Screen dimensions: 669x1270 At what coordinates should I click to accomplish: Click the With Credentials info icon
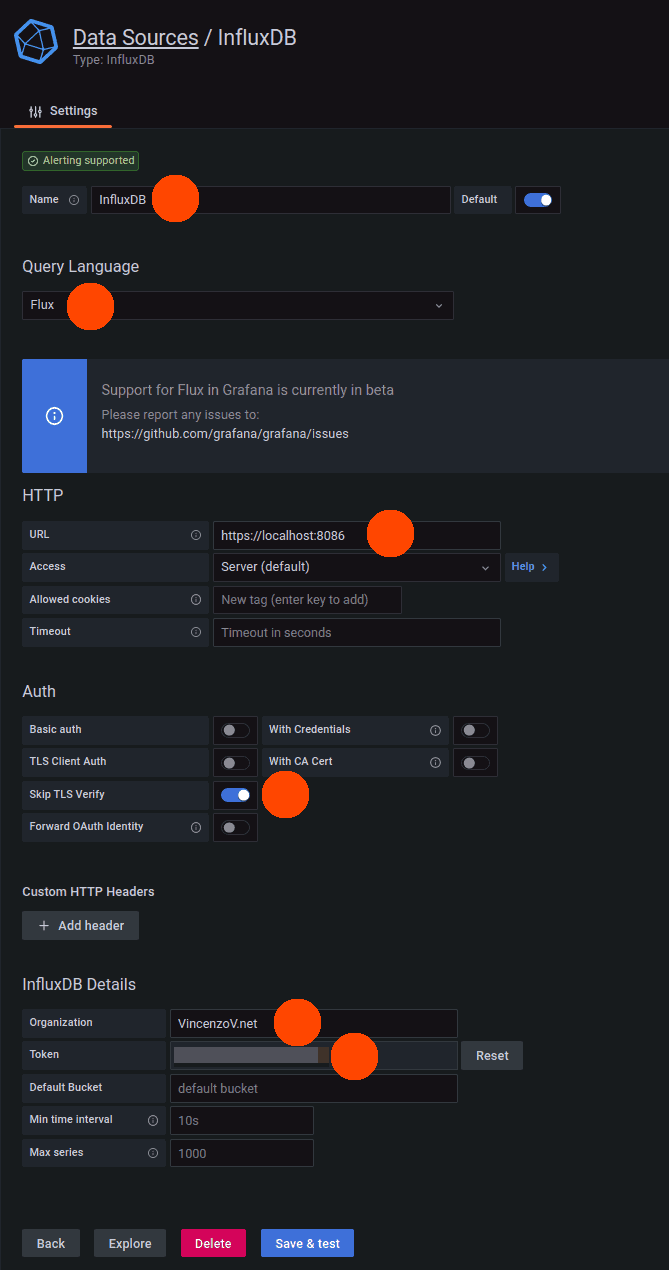tap(435, 730)
